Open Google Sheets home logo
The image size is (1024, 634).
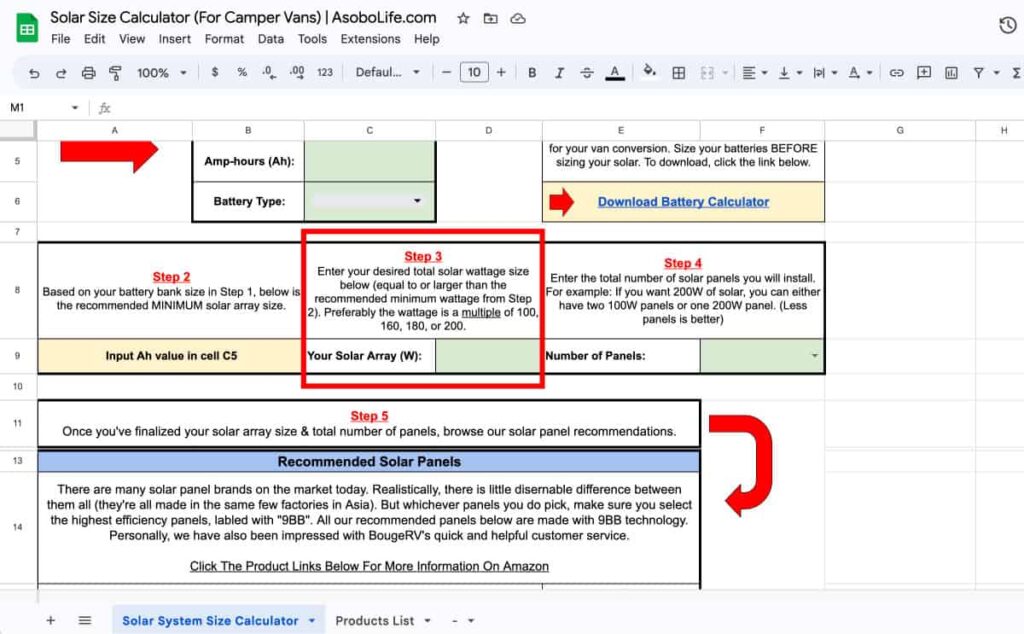pos(27,27)
